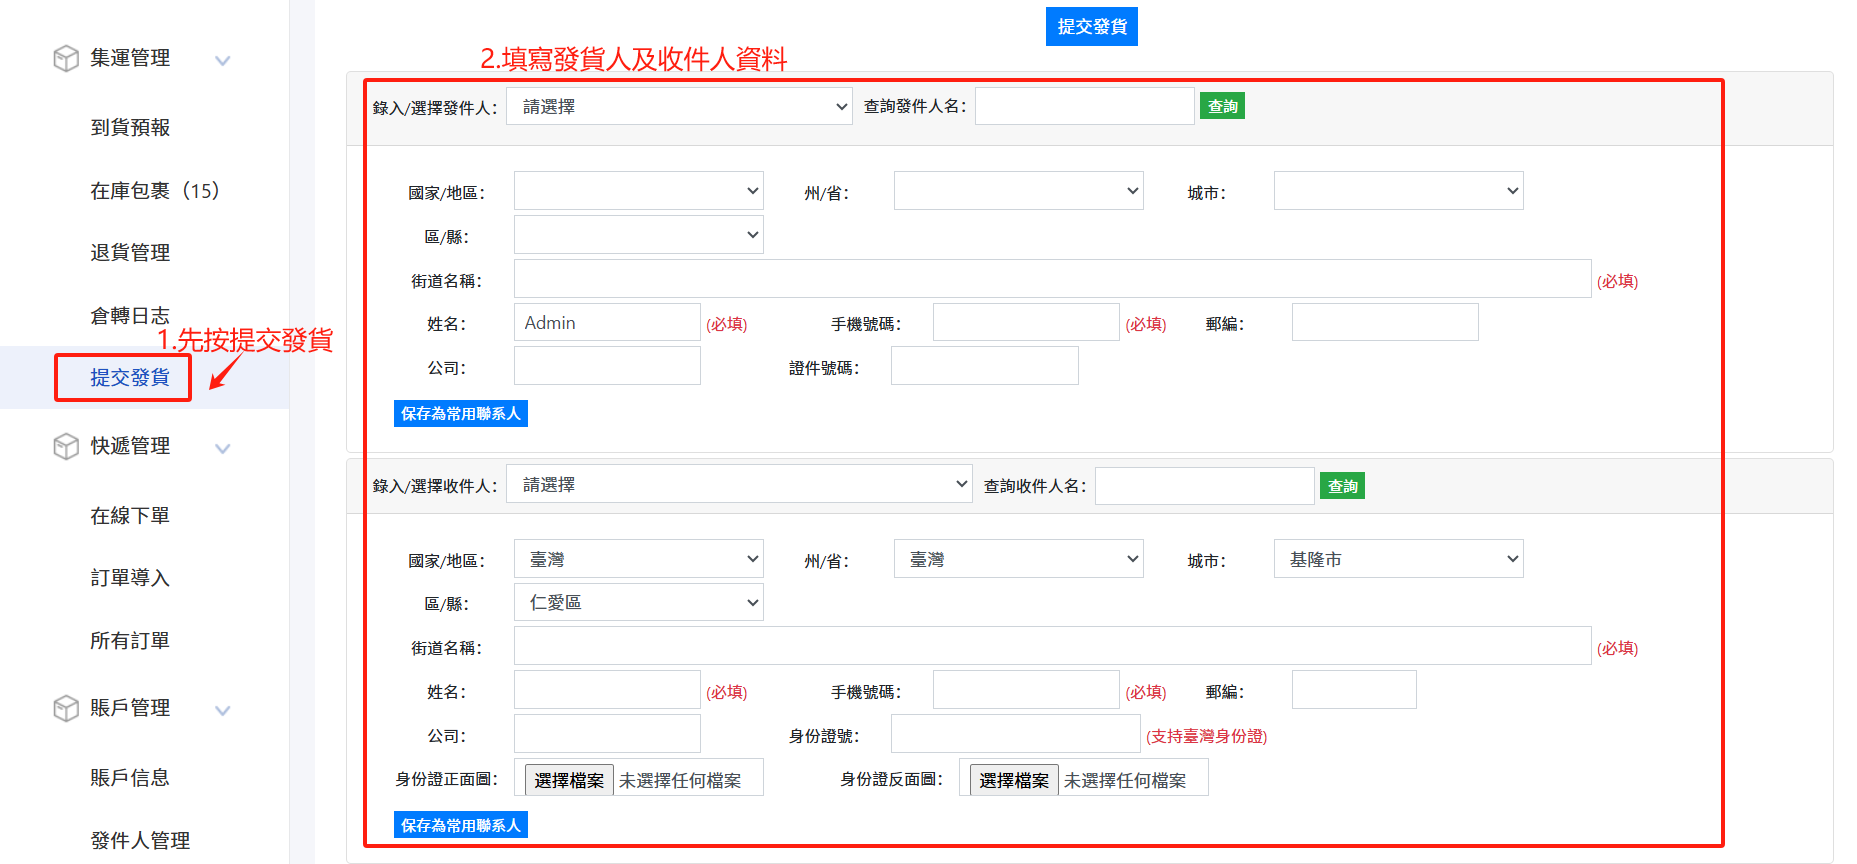This screenshot has height=864, width=1857.
Task: Open the 錄入/選擇發件人 dropdown
Action: pos(679,106)
